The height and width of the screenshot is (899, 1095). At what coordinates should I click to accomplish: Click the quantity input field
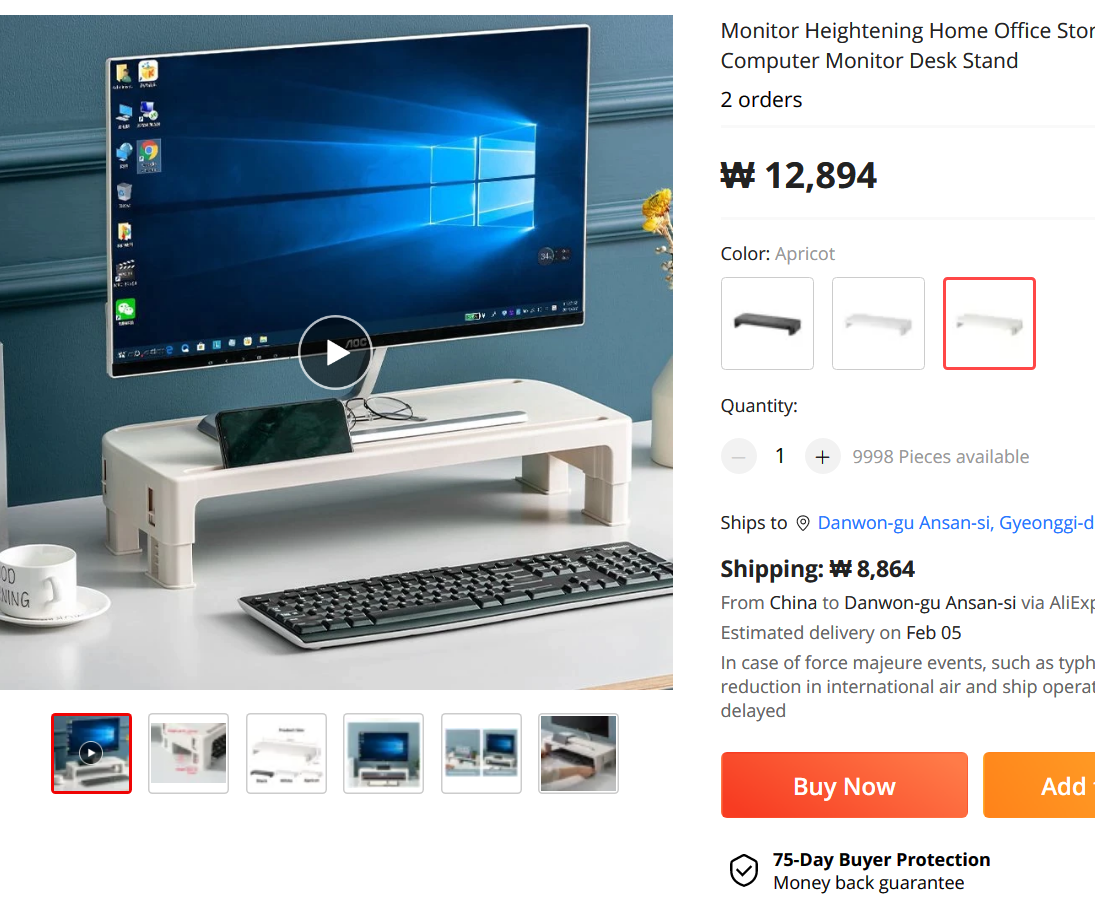pos(781,457)
